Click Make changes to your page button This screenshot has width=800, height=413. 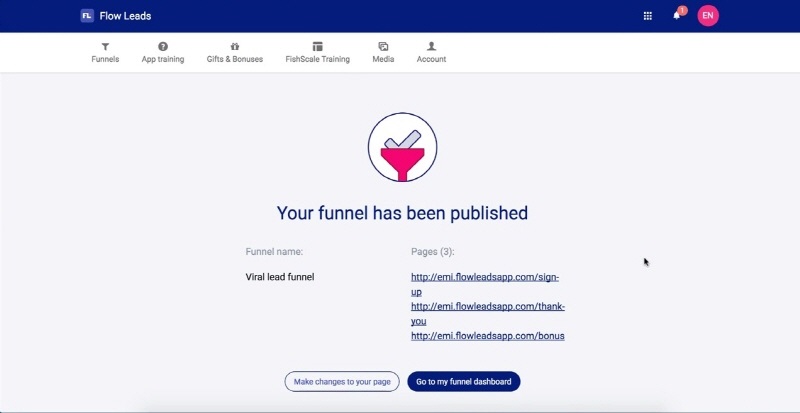click(x=342, y=381)
